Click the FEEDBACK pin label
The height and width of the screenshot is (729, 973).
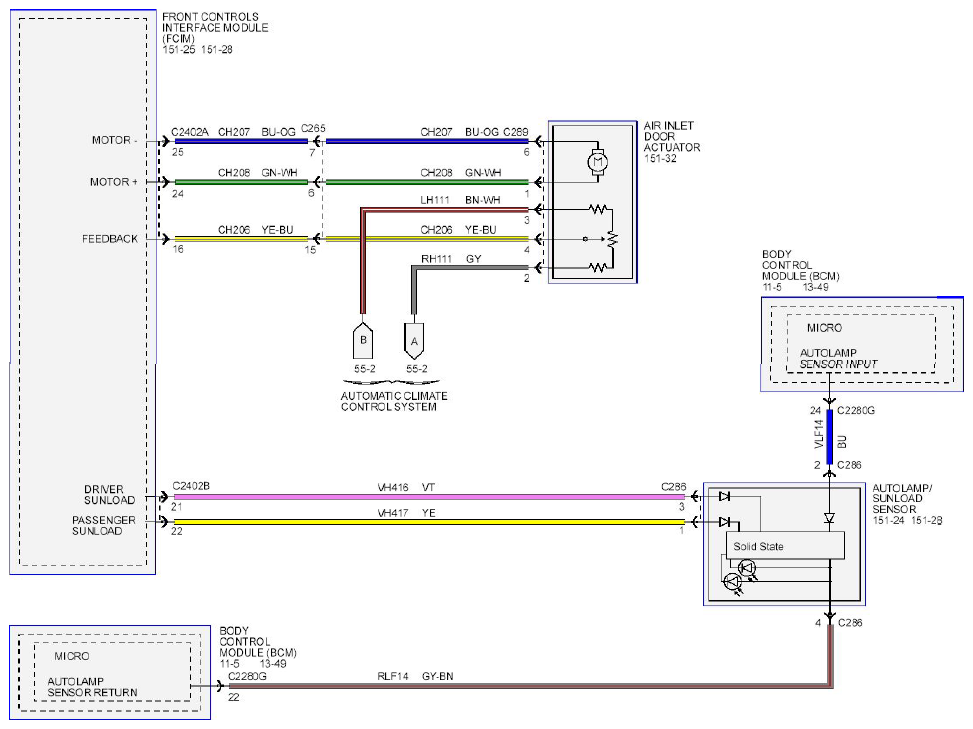[110, 239]
